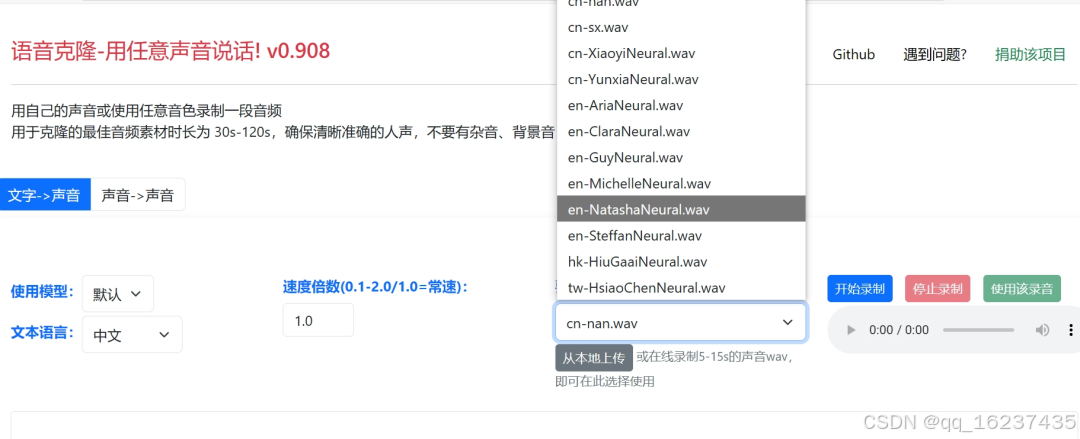
Task: Click the 开始录制 button
Action: tap(860, 289)
